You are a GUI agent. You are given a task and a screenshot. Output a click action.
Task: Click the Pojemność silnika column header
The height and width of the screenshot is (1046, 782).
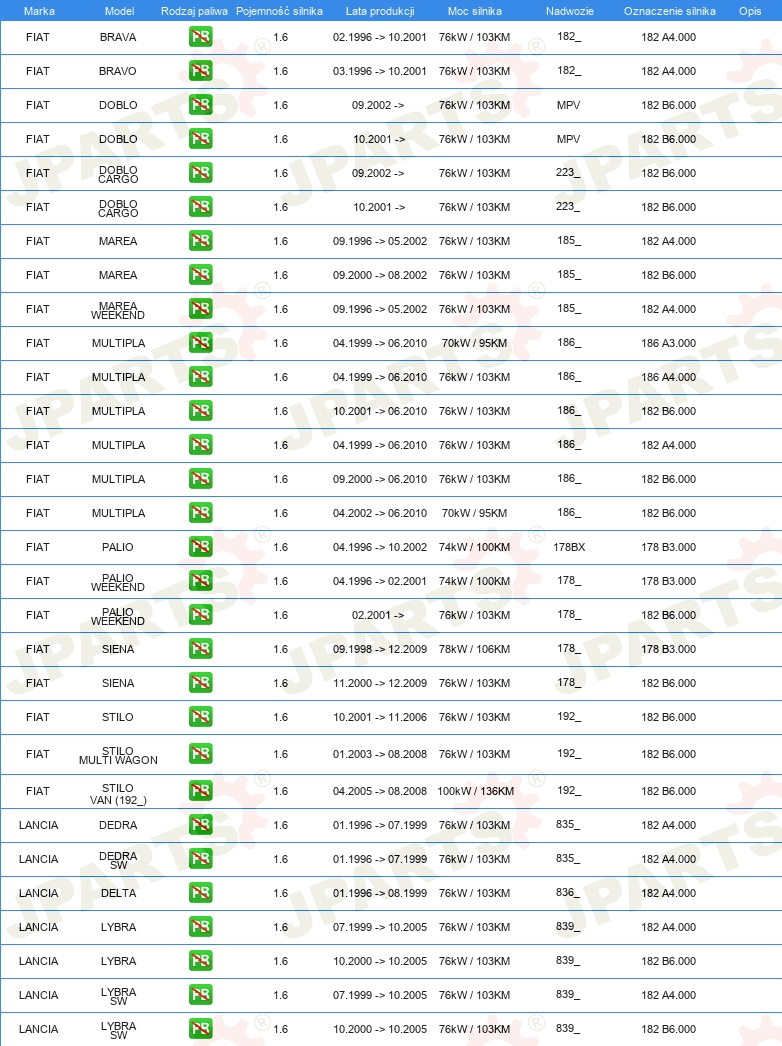tap(280, 11)
